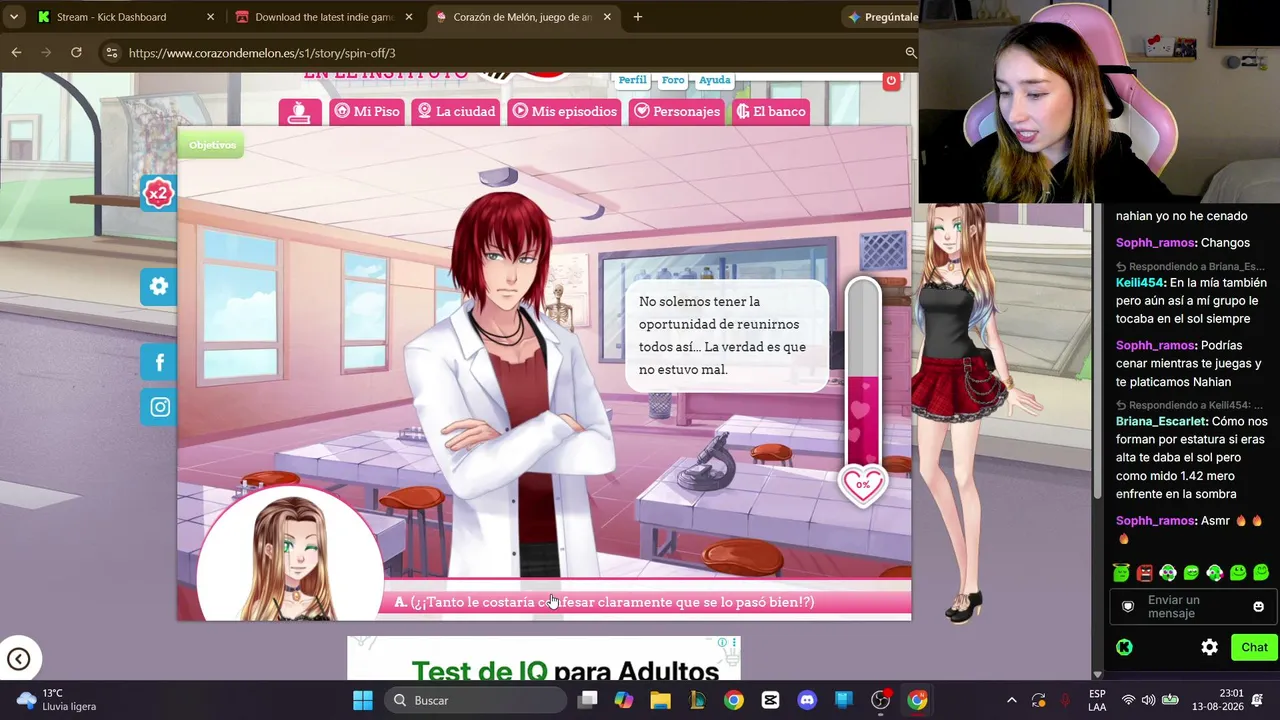Screen dimensions: 1280x720
Task: Click the zoom magnifier in address bar
Action: pyautogui.click(x=910, y=52)
